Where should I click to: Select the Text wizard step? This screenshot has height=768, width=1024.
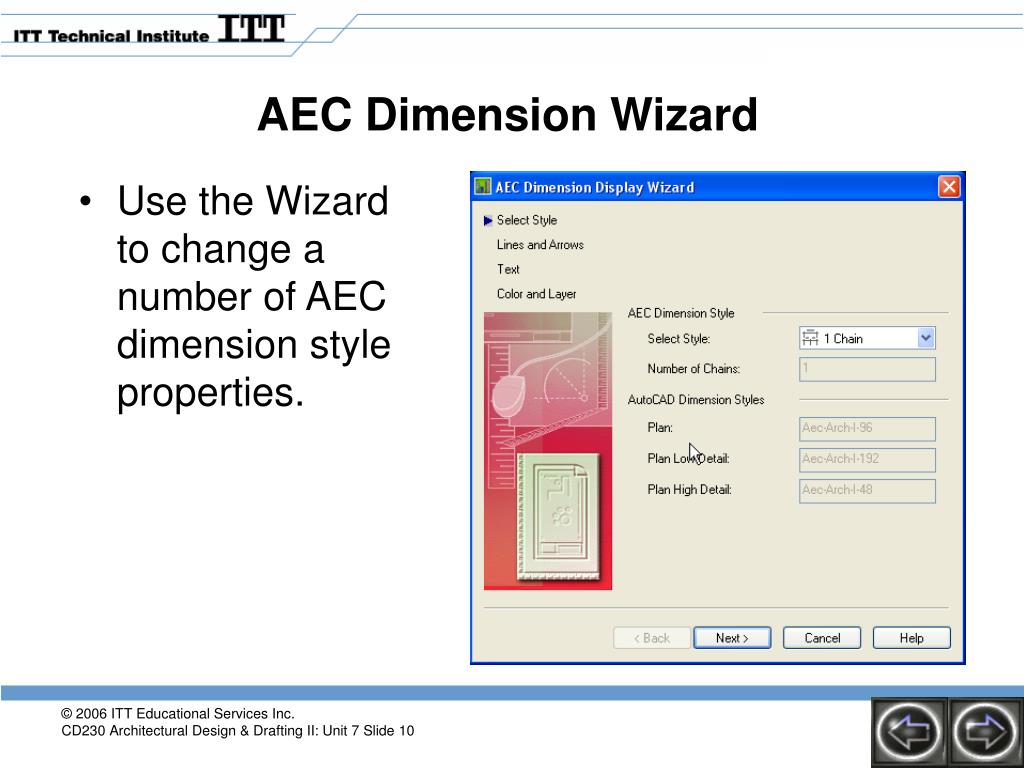click(x=508, y=269)
